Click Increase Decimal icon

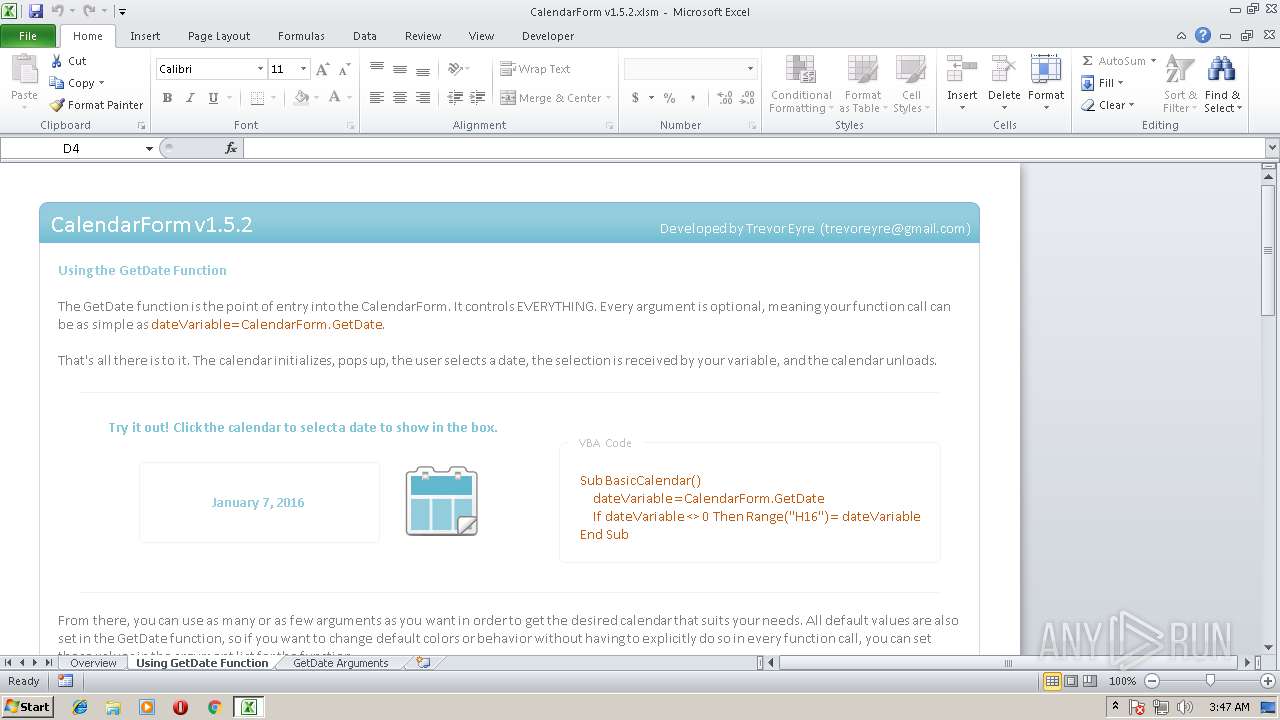tap(725, 98)
